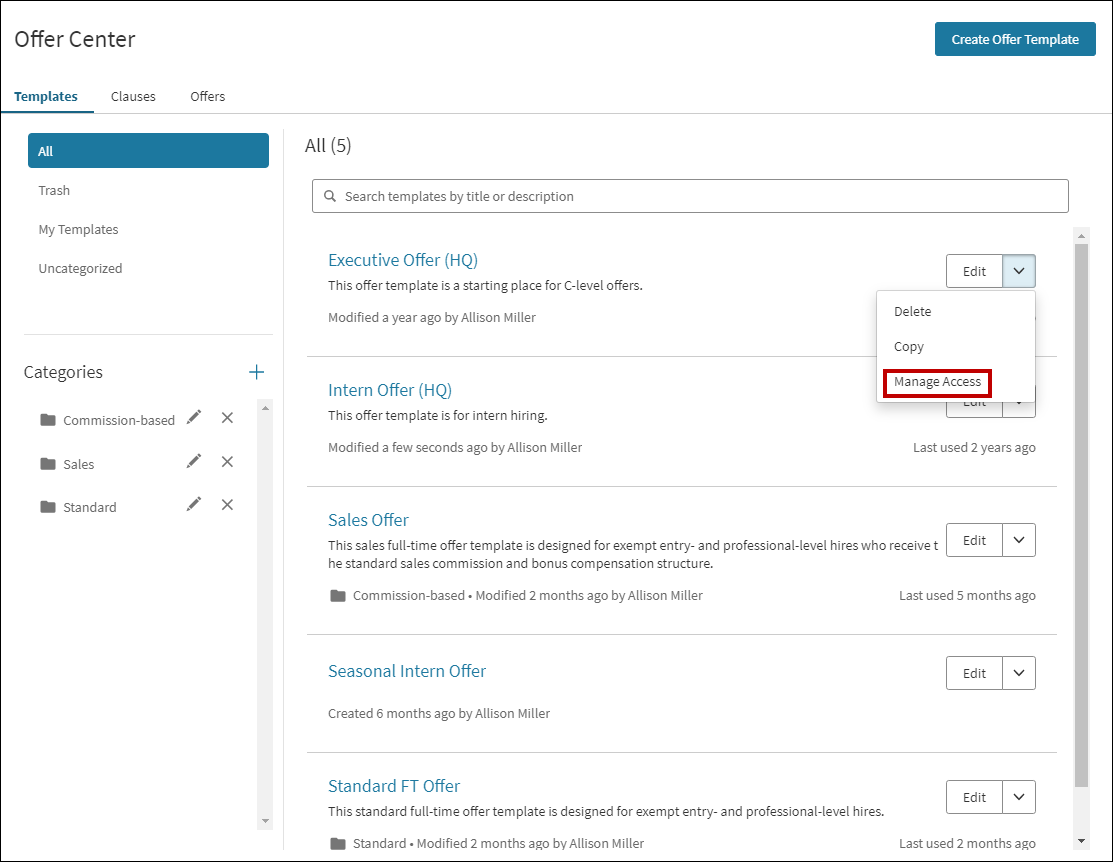The width and height of the screenshot is (1113, 862).
Task: Open the Sales Offer template link
Action: point(368,519)
